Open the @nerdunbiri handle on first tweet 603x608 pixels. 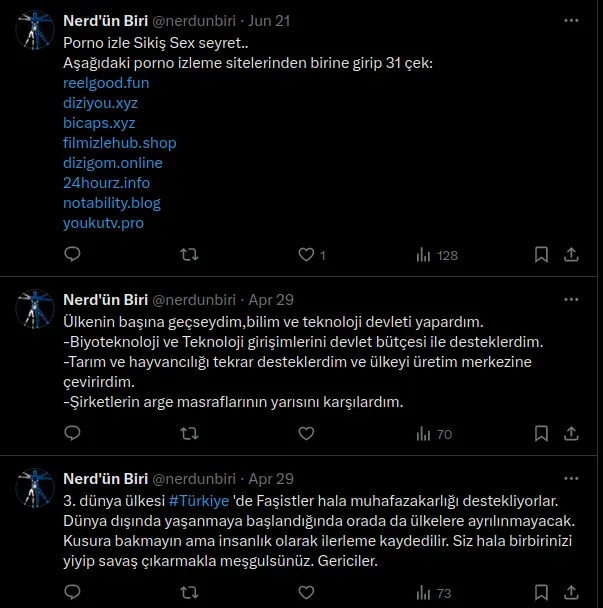click(194, 21)
